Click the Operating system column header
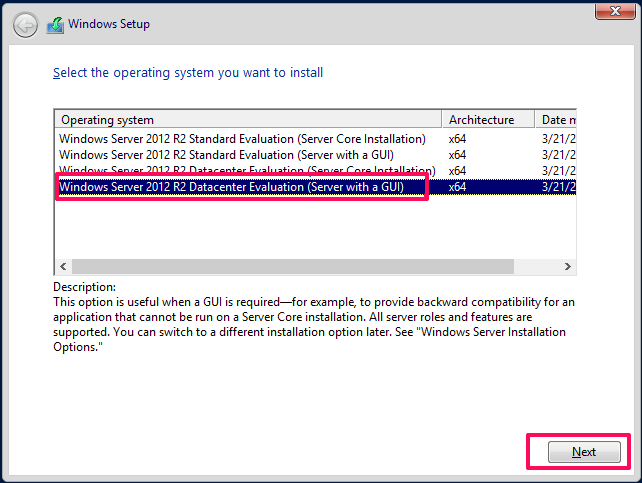The height and width of the screenshot is (483, 642). pos(248,120)
